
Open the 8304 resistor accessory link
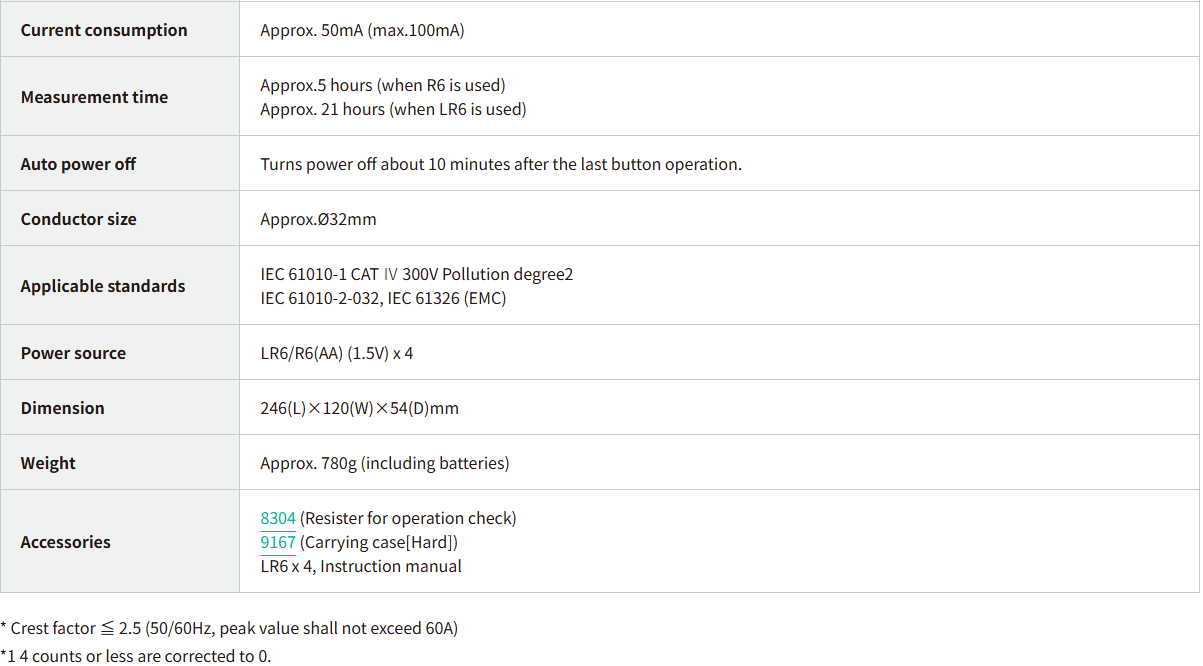(278, 518)
